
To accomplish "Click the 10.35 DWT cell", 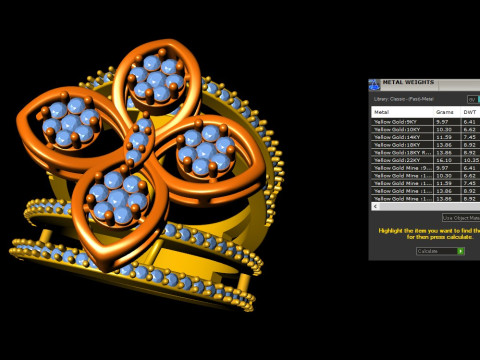I will click(x=470, y=160).
